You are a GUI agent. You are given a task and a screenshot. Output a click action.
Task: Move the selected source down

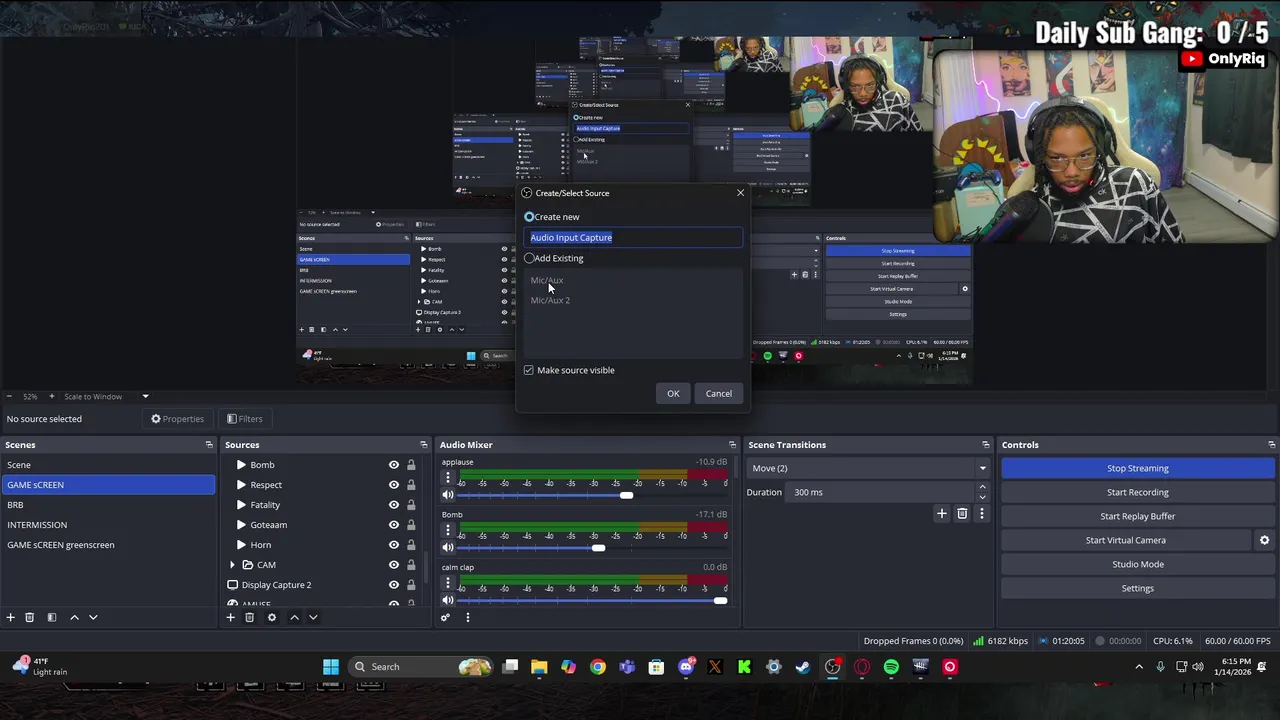coord(313,617)
